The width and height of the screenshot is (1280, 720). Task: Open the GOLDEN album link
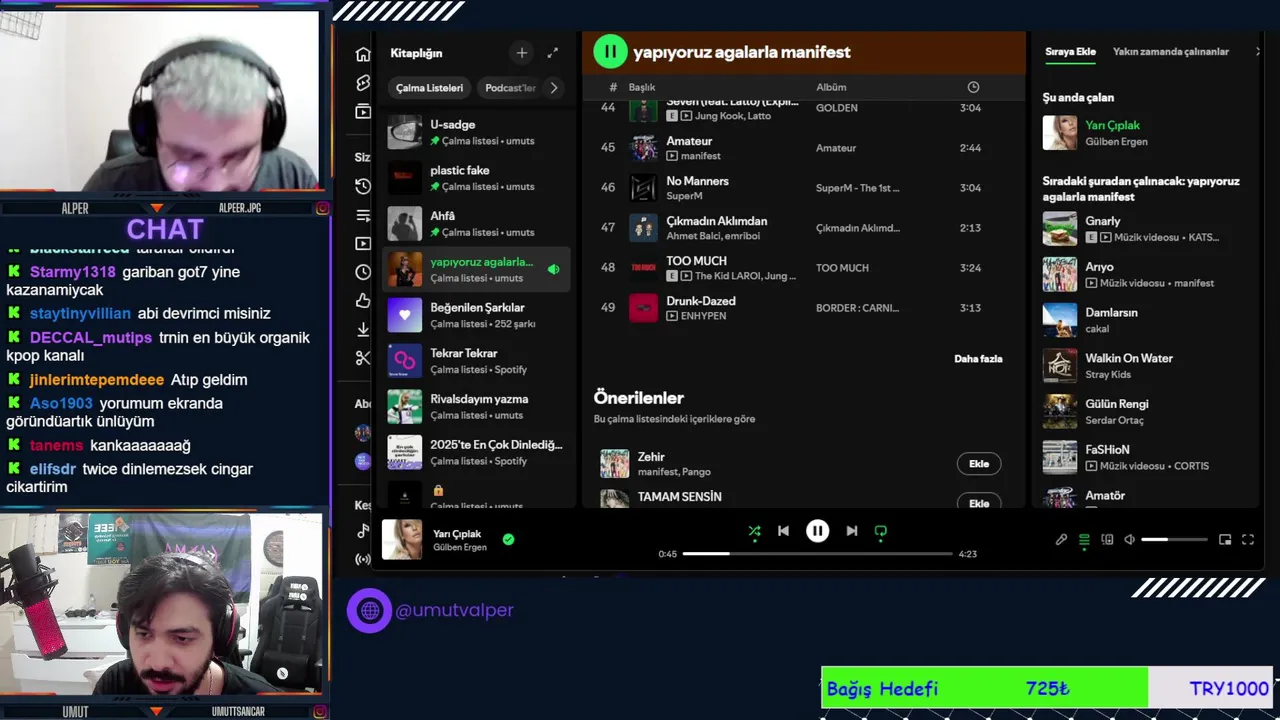click(836, 108)
